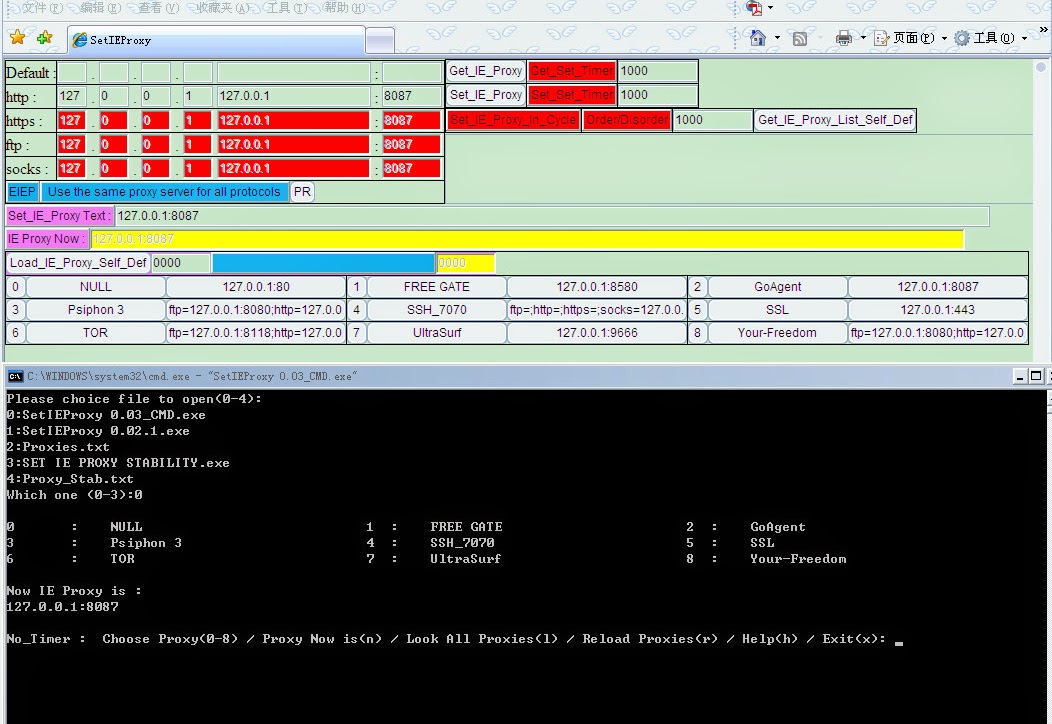Toggle the EIEP option
This screenshot has width=1052, height=724.
point(21,191)
